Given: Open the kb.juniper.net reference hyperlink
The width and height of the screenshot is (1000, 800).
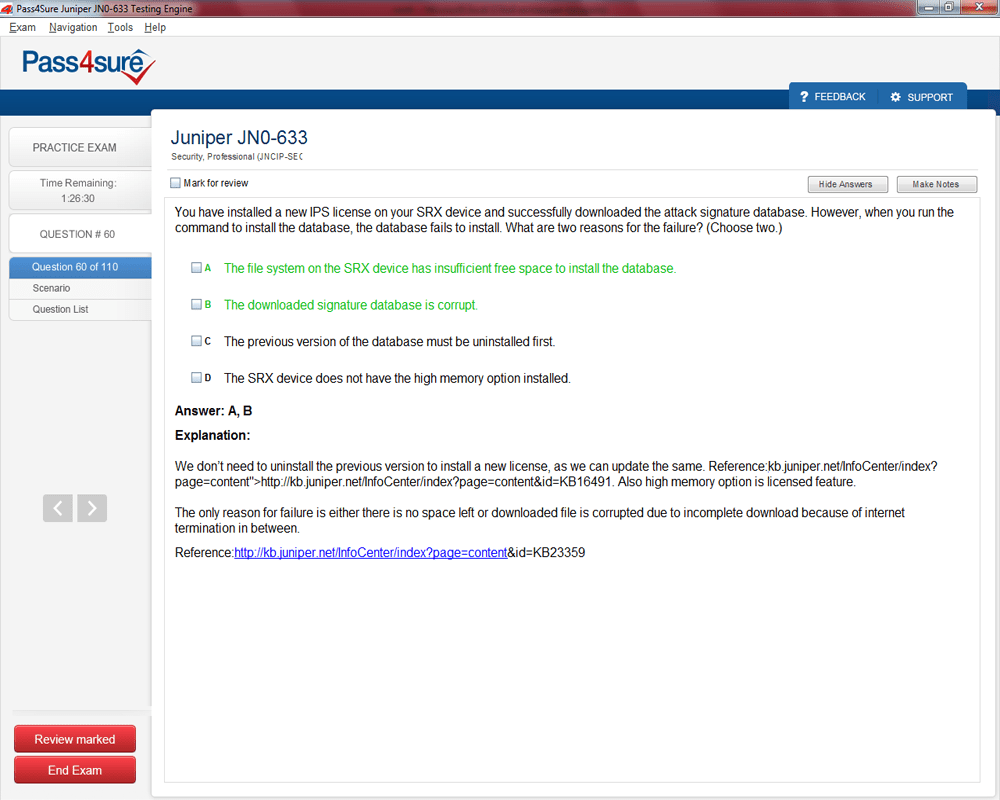Looking at the screenshot, I should (x=371, y=552).
